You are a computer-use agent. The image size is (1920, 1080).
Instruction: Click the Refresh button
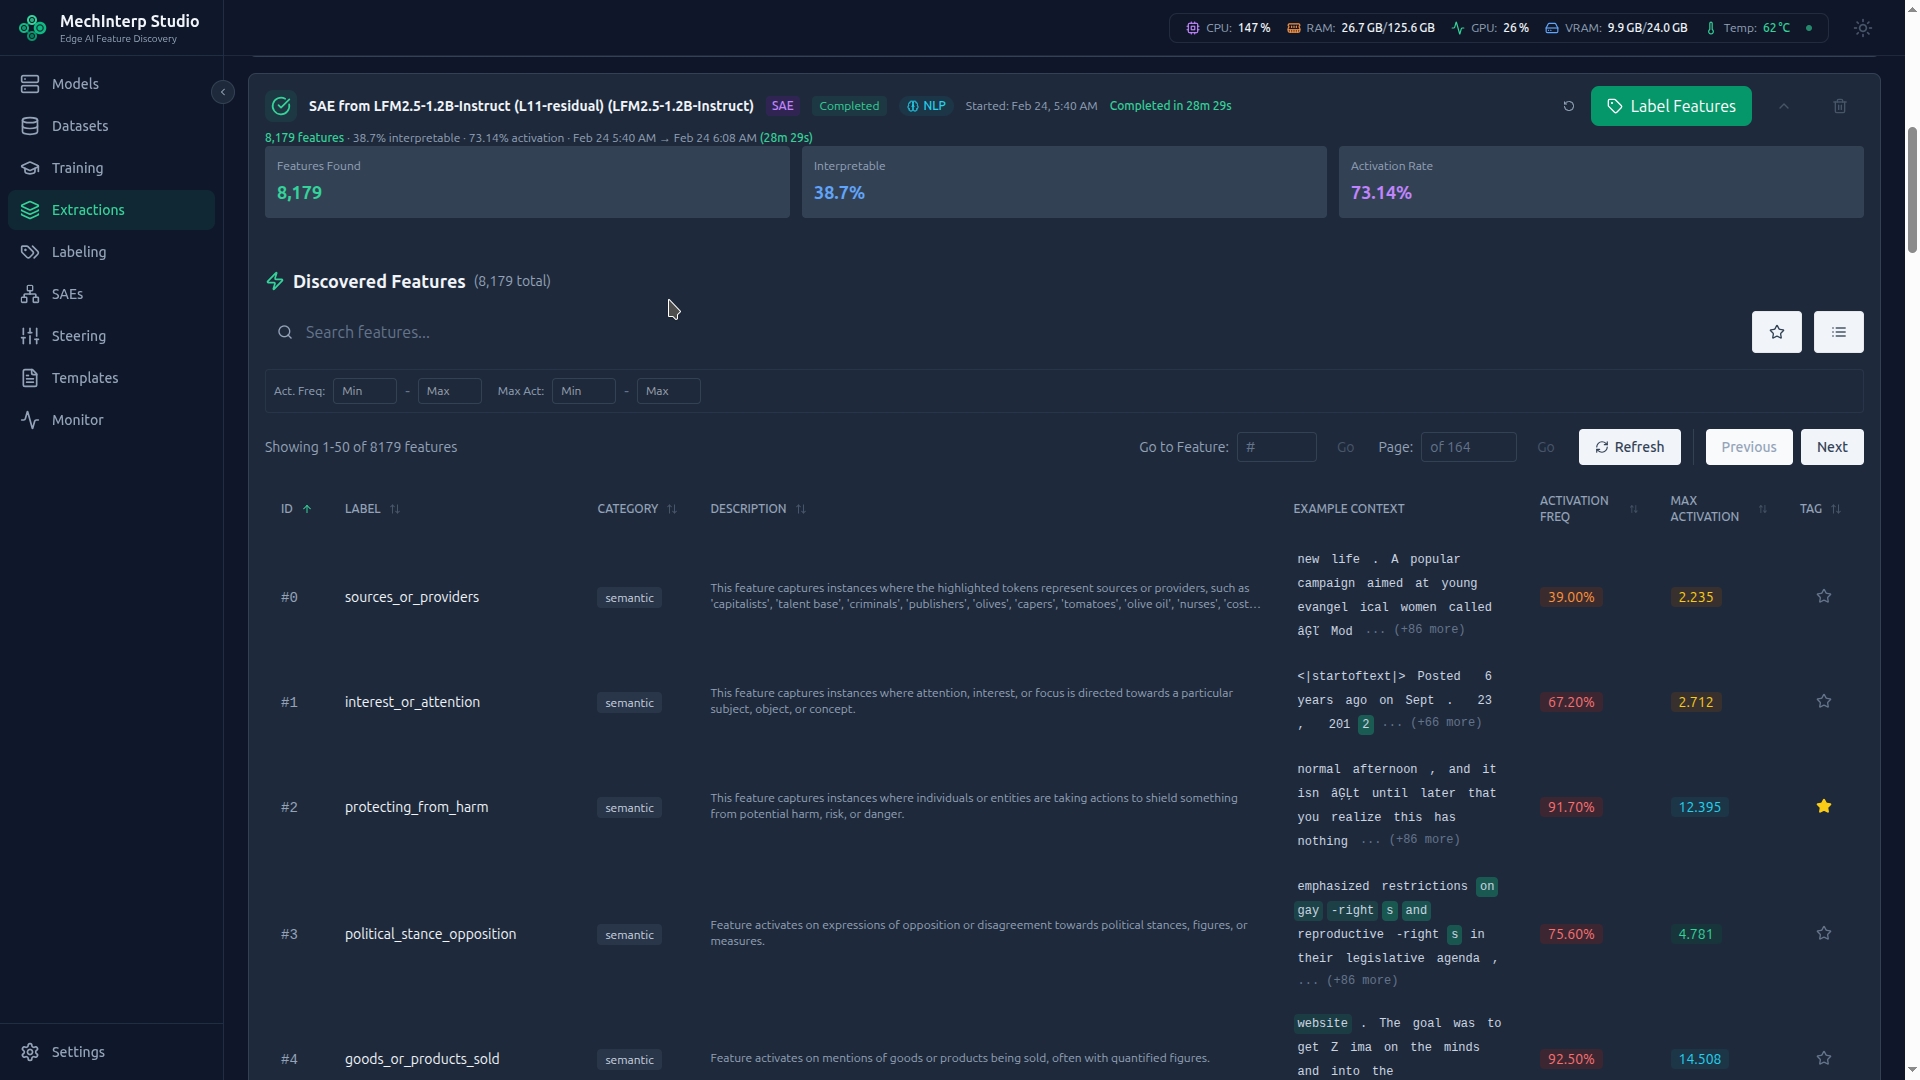coord(1629,447)
